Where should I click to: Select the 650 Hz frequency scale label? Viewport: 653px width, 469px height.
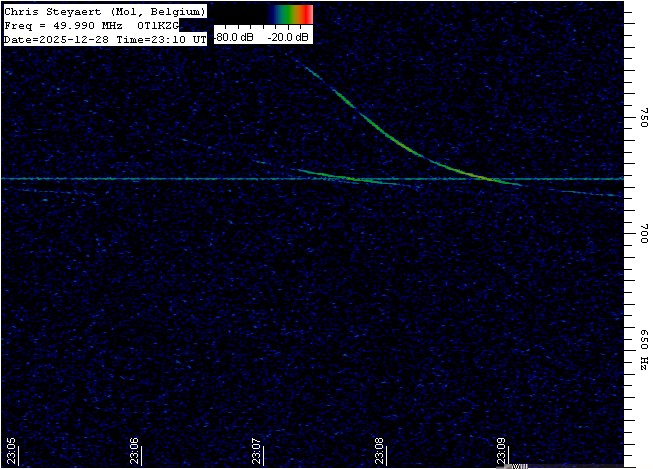pos(643,349)
